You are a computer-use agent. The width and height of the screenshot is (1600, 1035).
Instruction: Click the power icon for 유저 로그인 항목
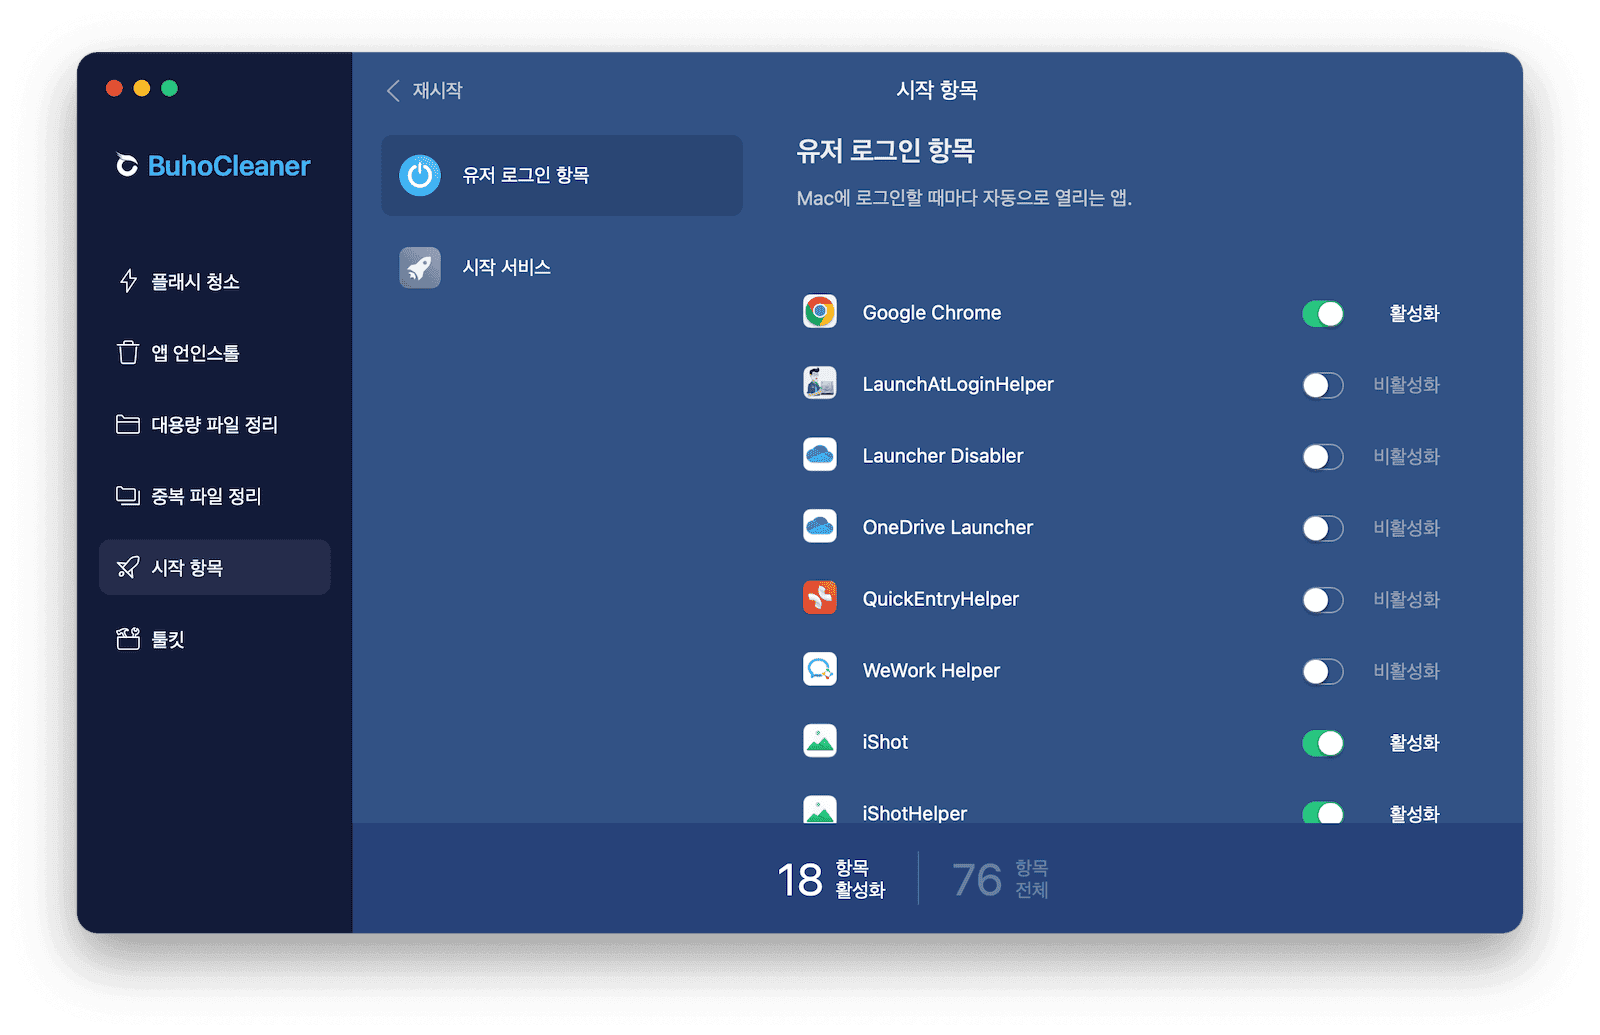[x=420, y=175]
